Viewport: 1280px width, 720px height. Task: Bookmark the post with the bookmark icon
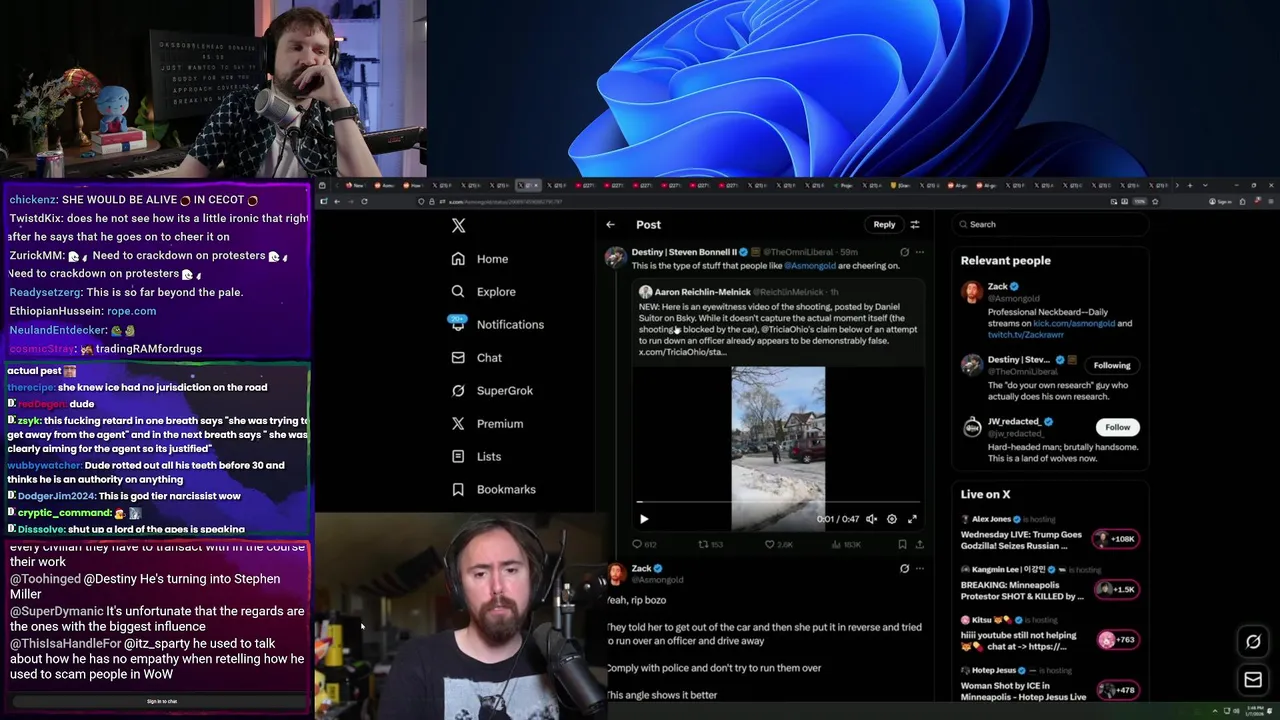[x=902, y=545]
